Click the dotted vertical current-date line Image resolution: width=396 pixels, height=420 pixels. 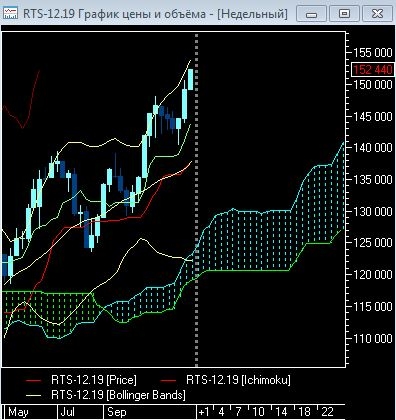[196, 200]
